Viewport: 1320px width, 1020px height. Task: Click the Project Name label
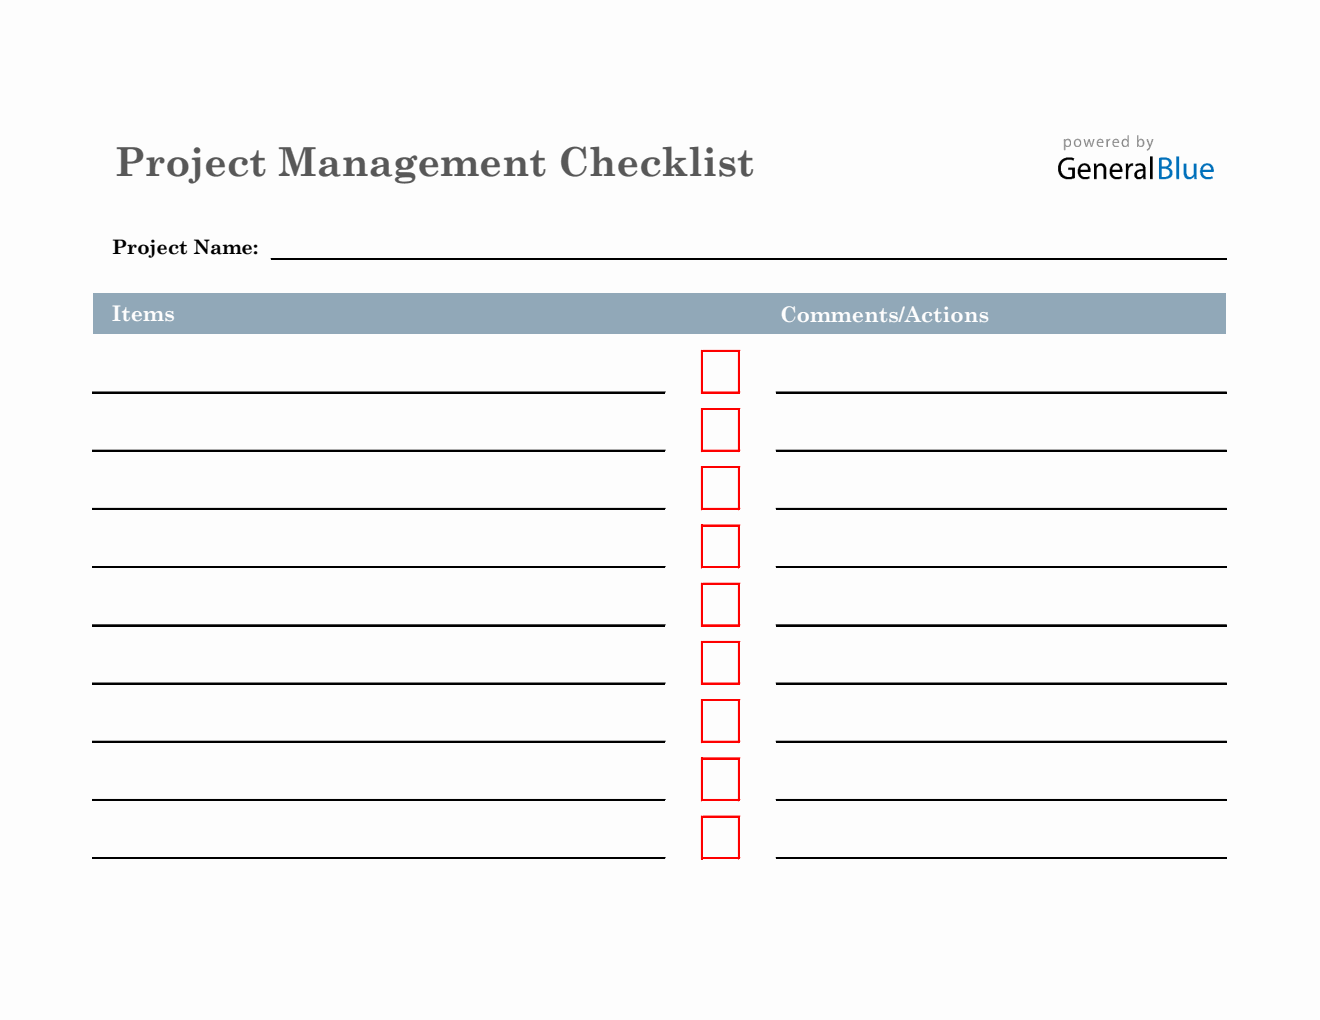pyautogui.click(x=185, y=248)
